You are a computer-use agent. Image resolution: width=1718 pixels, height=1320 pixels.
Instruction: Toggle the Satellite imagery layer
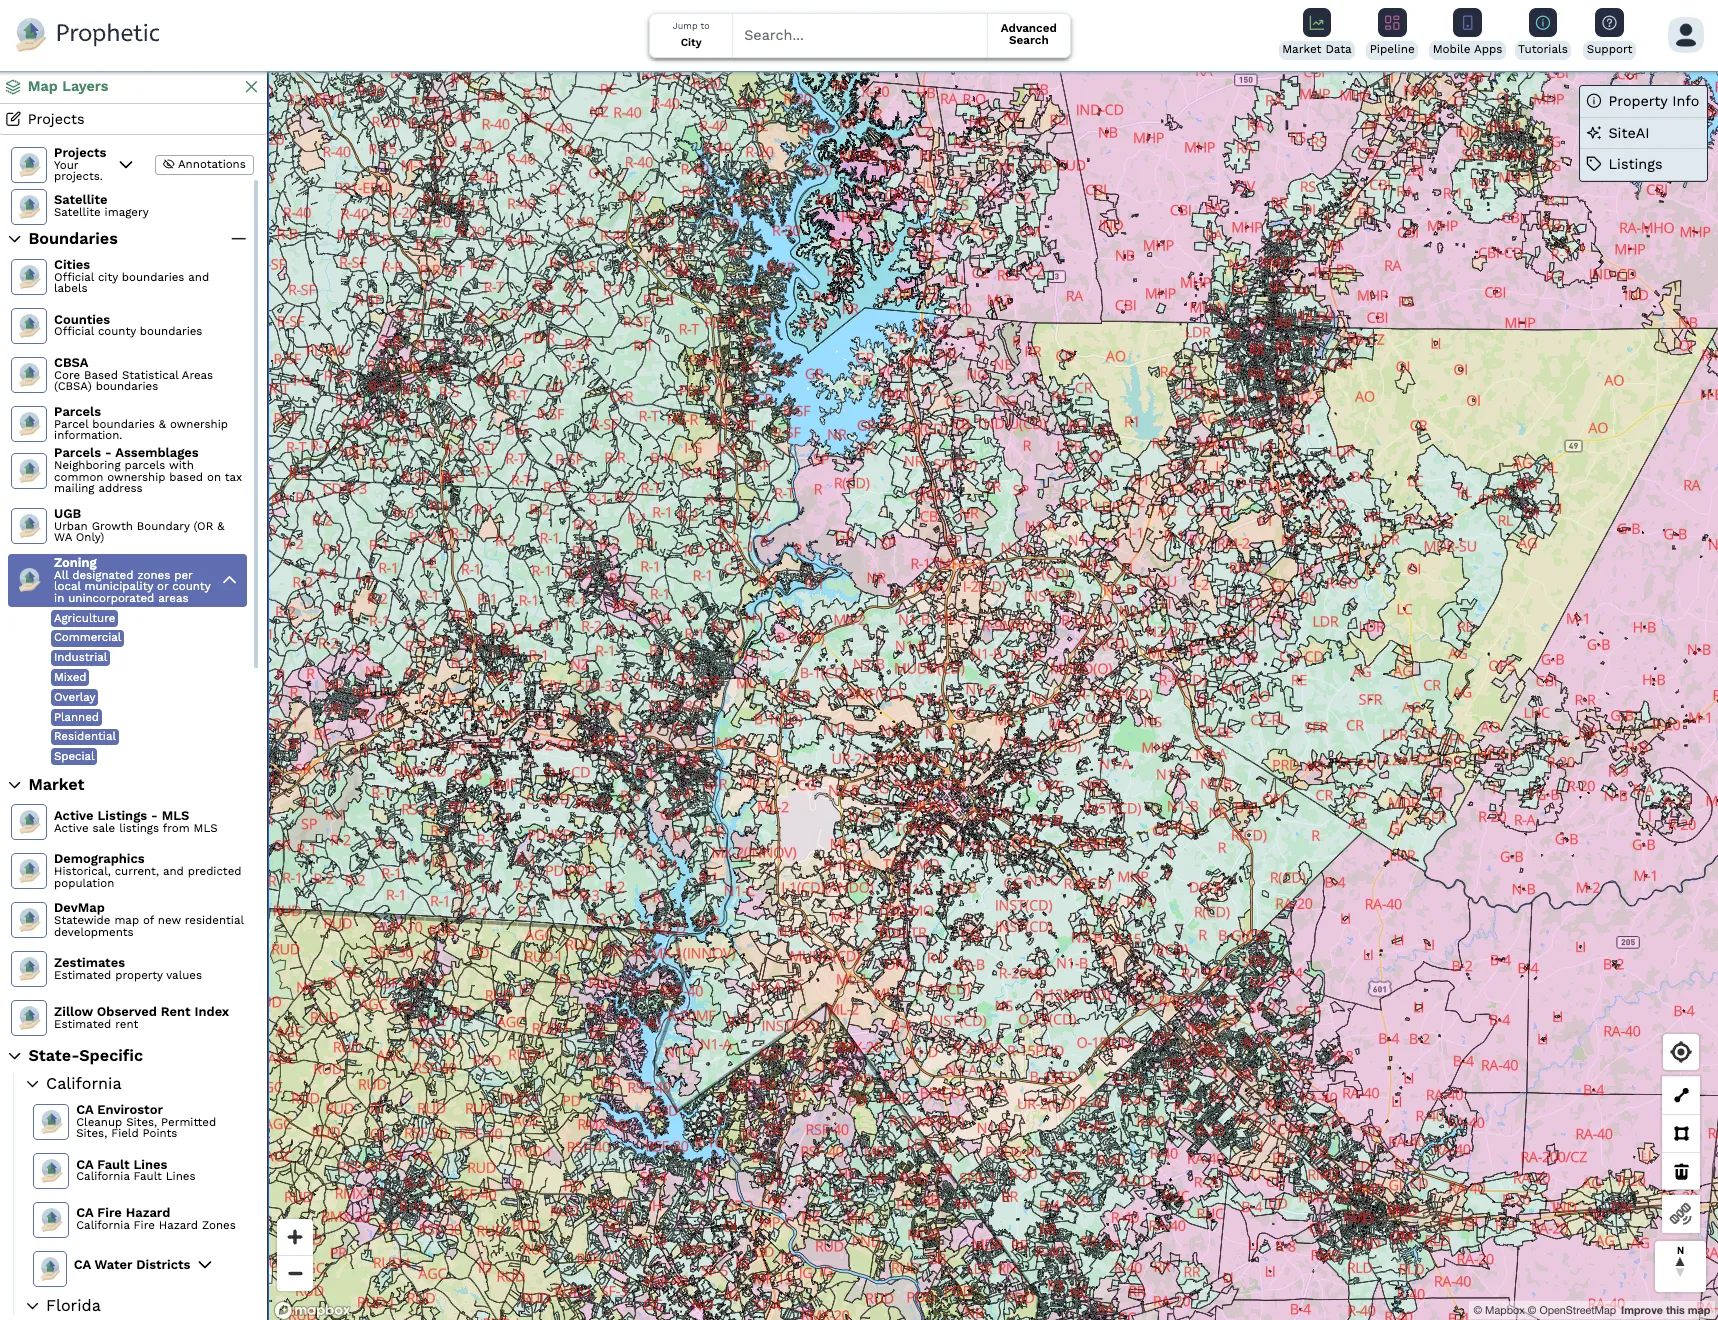pos(28,206)
